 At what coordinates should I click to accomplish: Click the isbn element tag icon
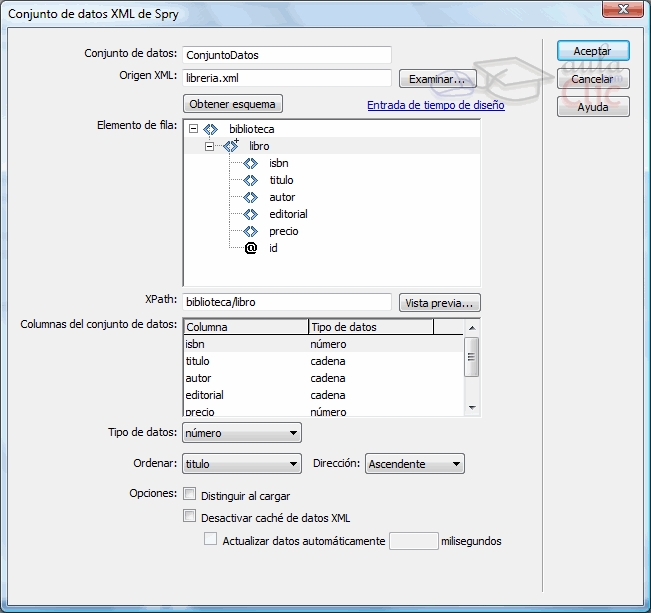(251, 163)
